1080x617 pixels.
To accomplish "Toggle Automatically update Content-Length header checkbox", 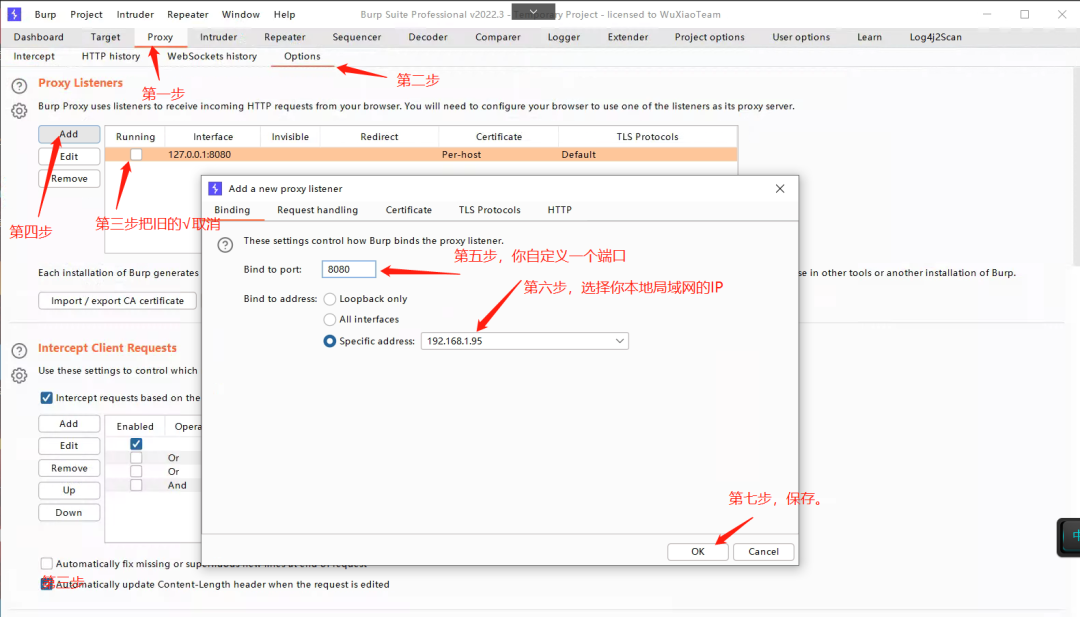I will click(x=46, y=585).
